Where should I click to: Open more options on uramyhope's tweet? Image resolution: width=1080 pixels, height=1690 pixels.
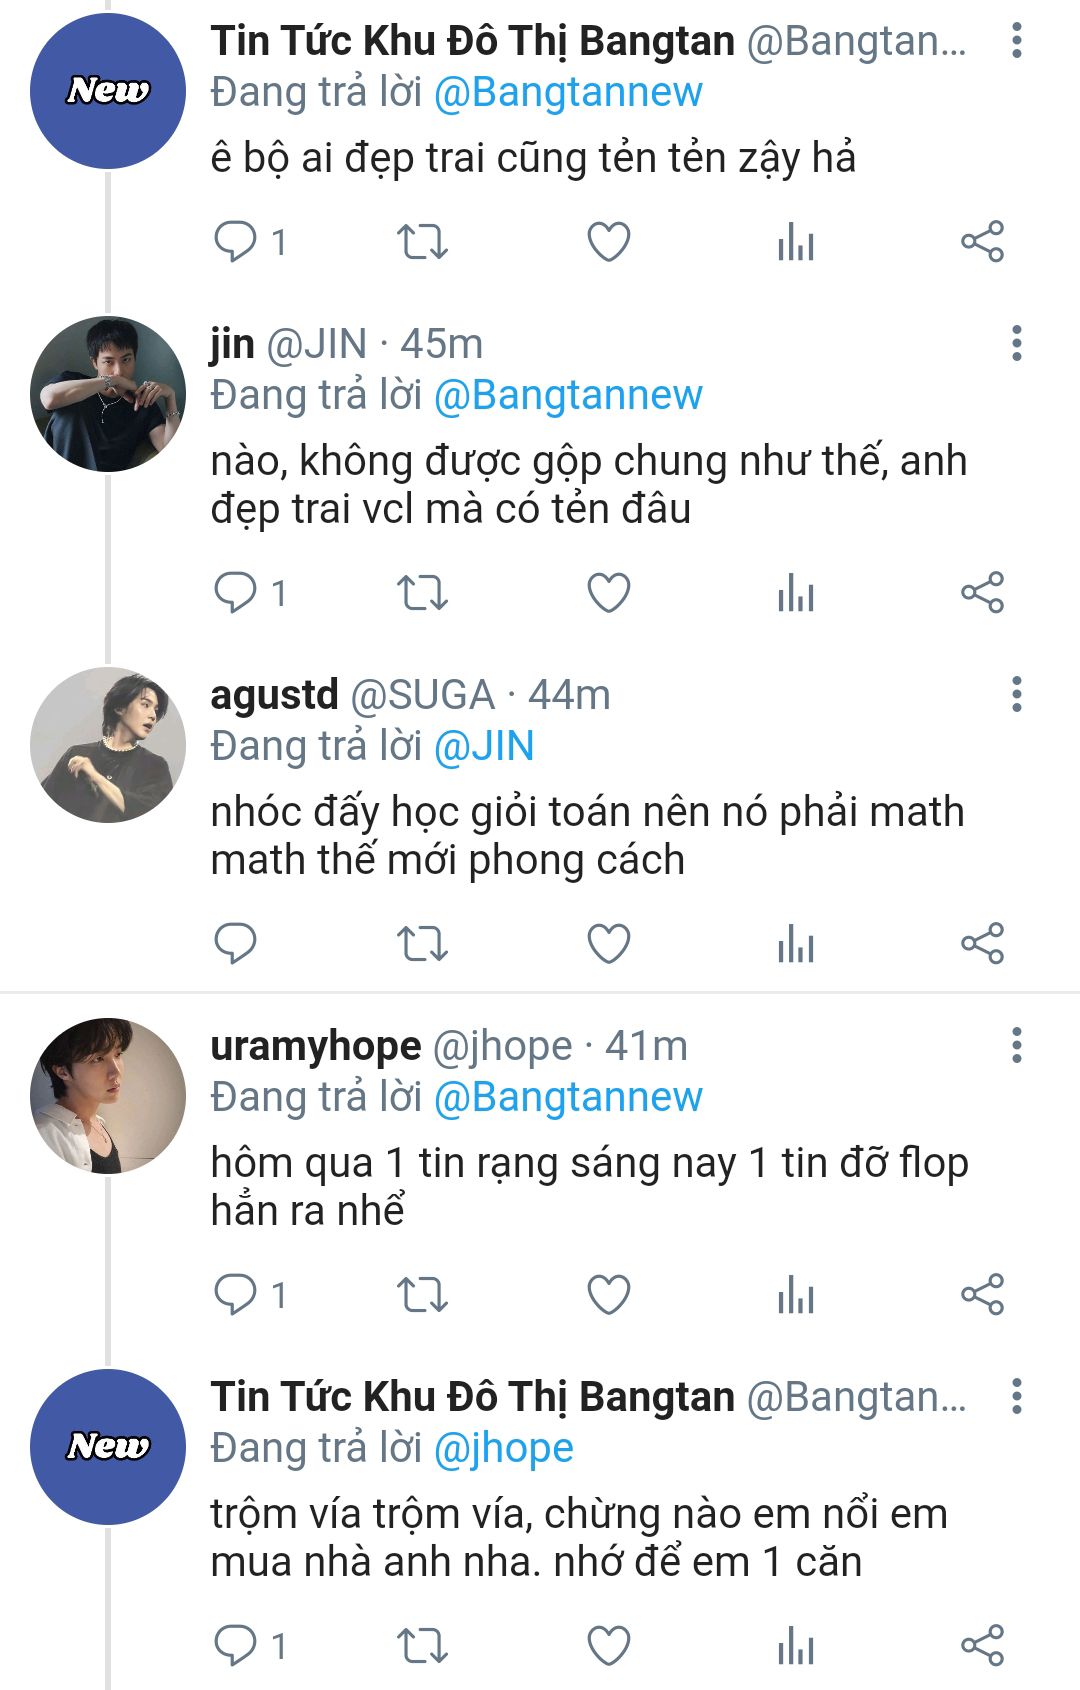tap(1016, 1046)
